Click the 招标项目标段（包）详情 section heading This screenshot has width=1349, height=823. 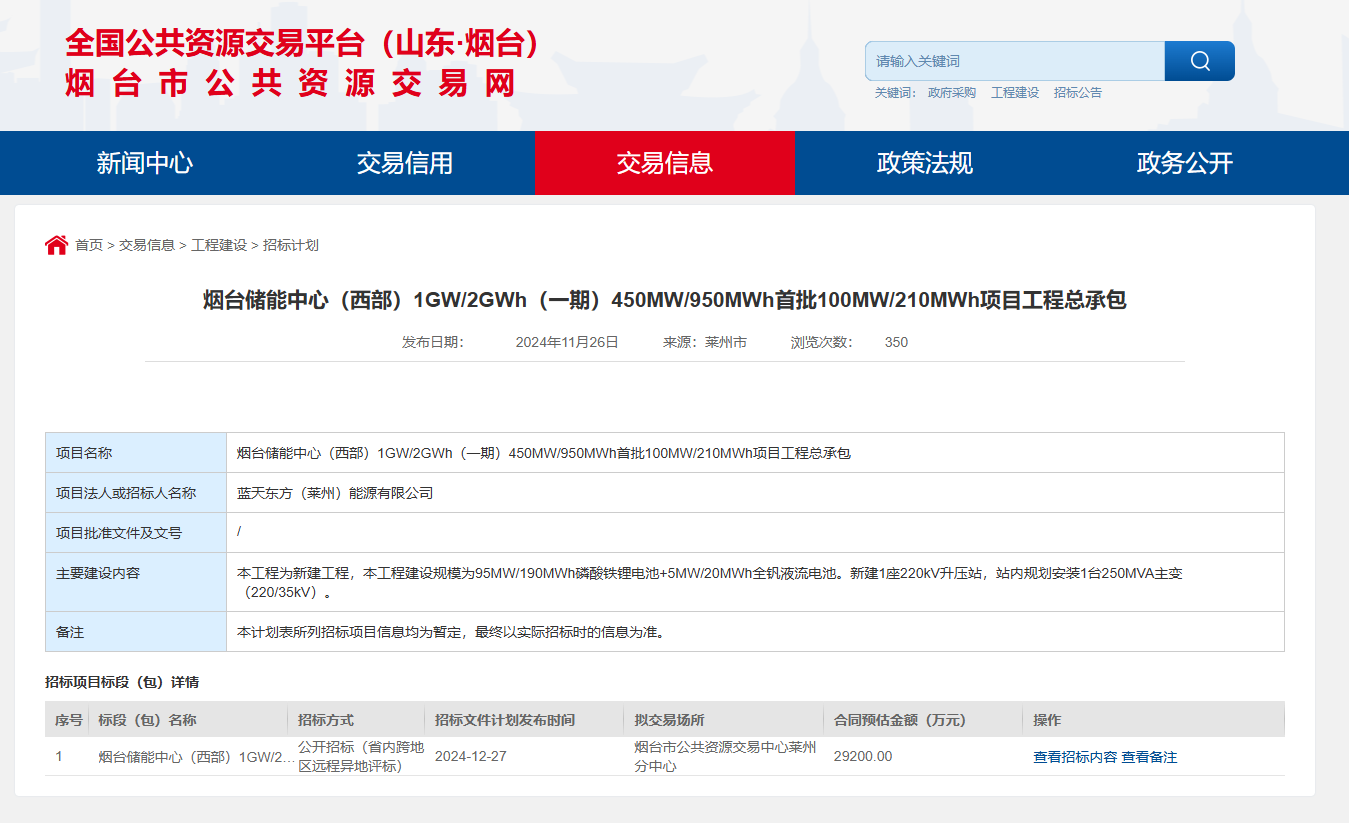[x=122, y=682]
